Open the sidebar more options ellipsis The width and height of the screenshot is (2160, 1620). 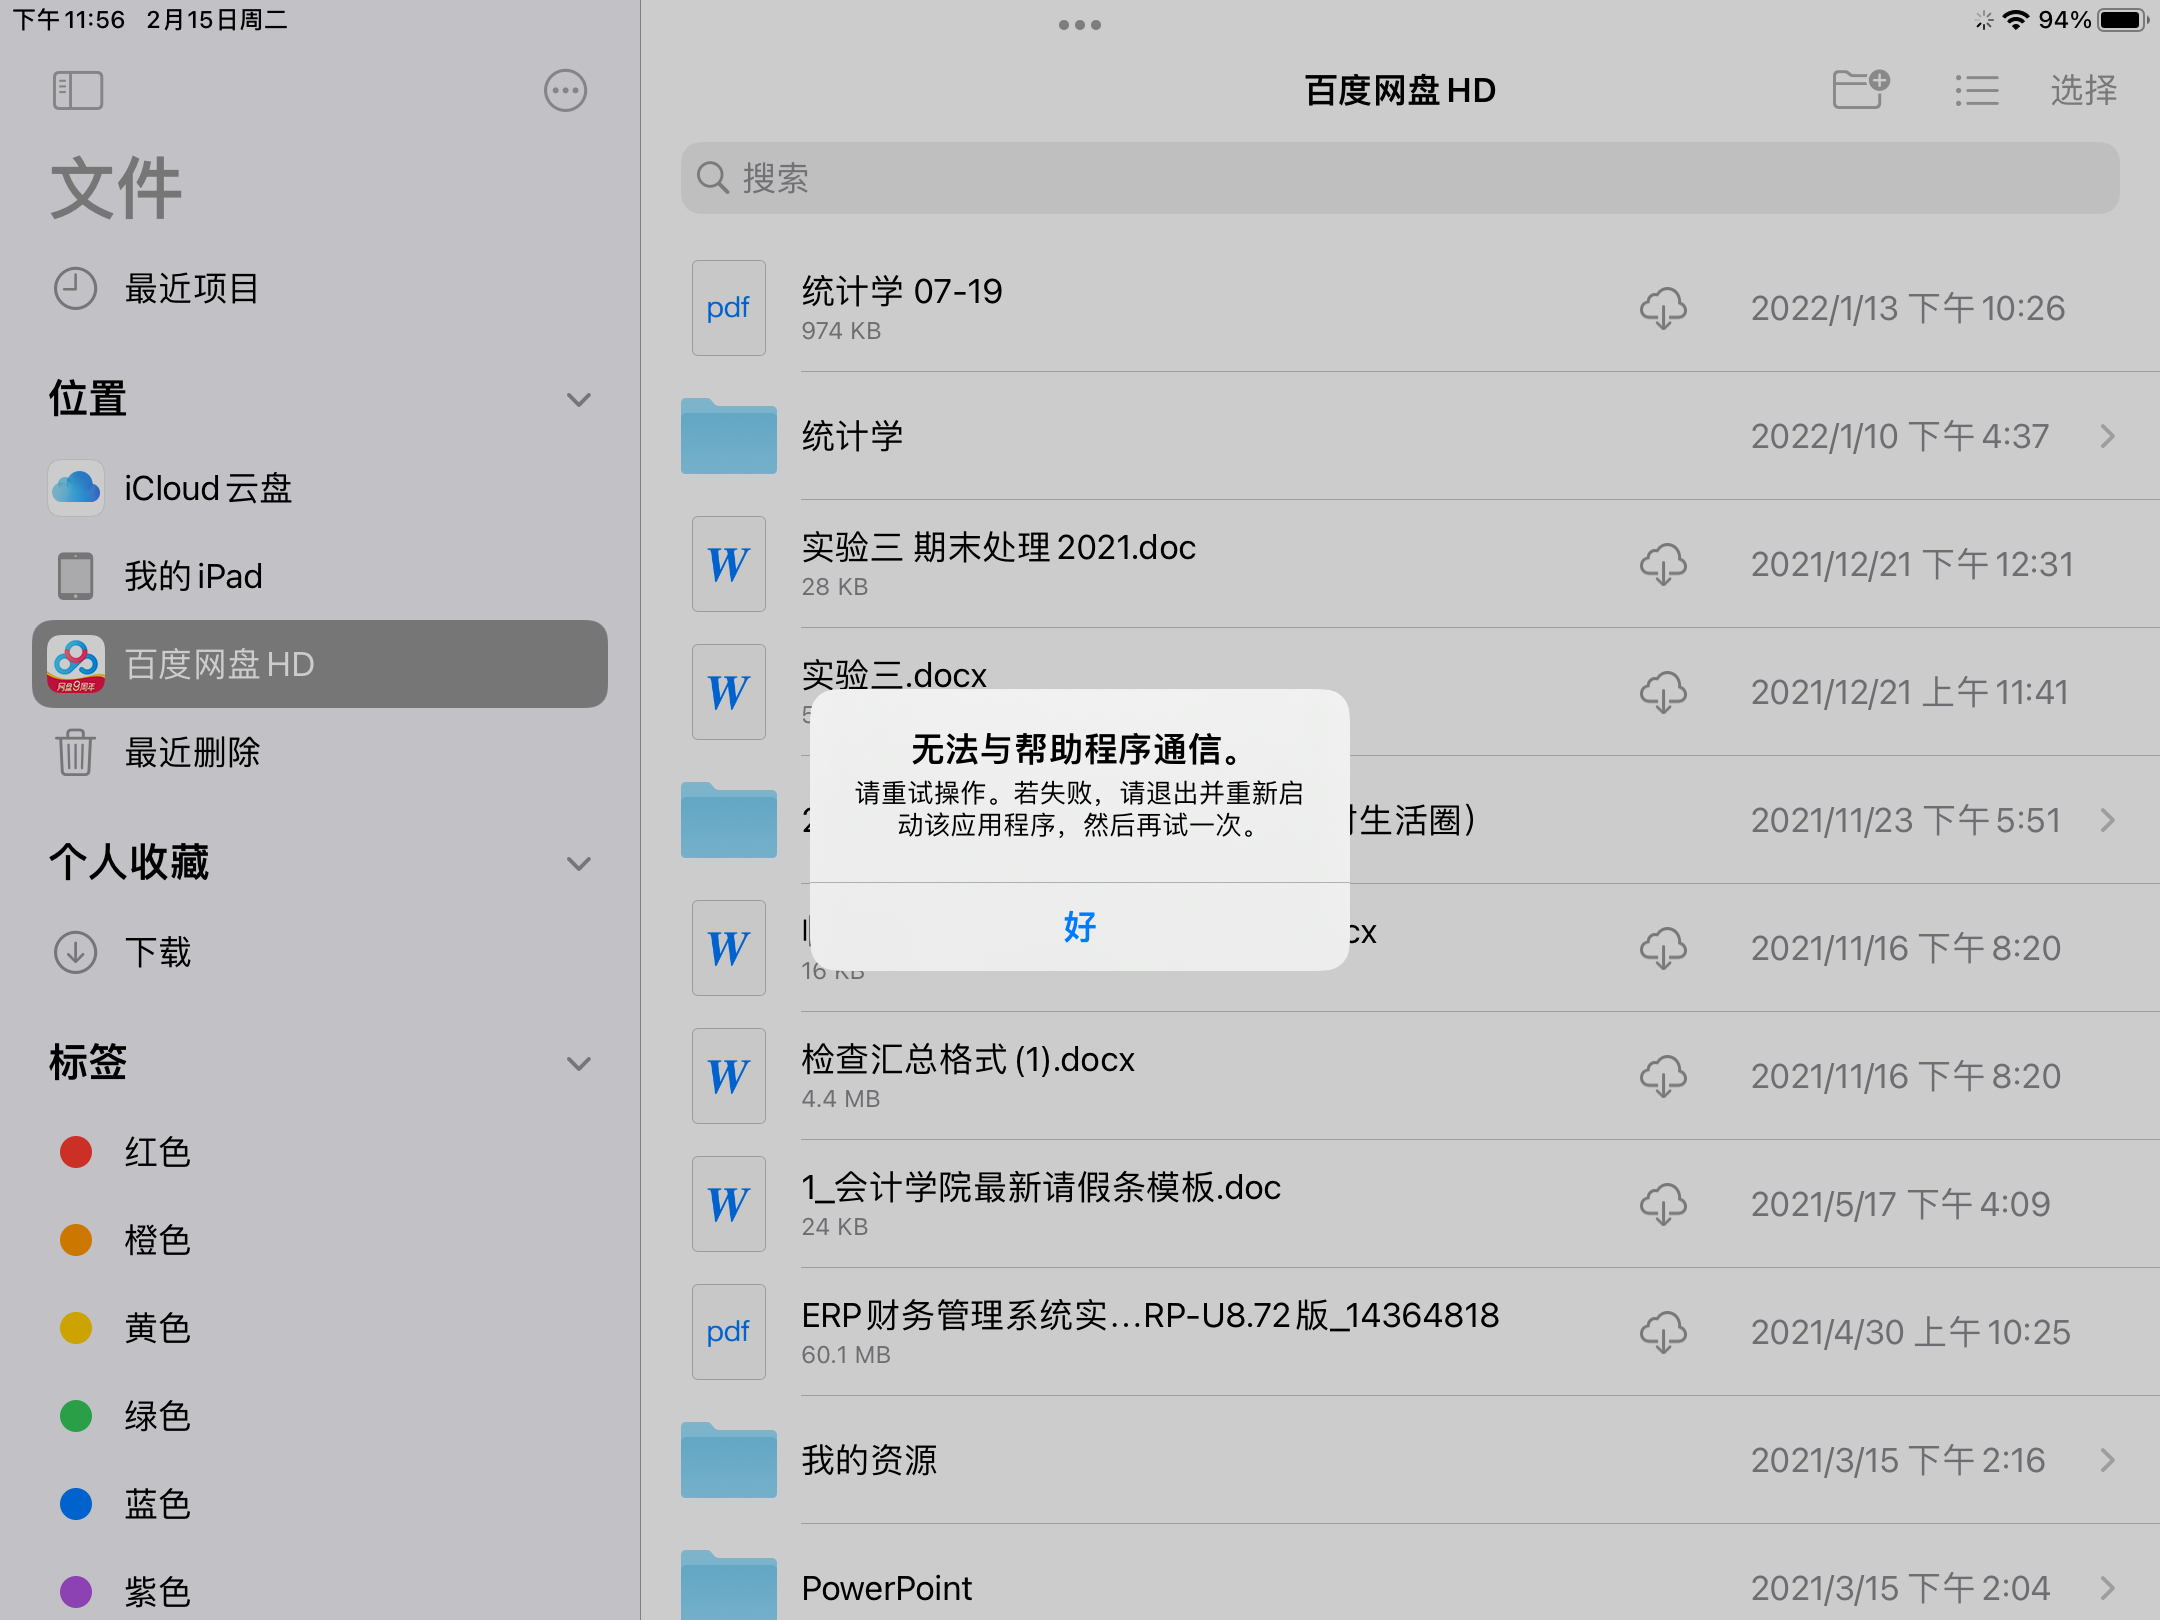tap(565, 91)
